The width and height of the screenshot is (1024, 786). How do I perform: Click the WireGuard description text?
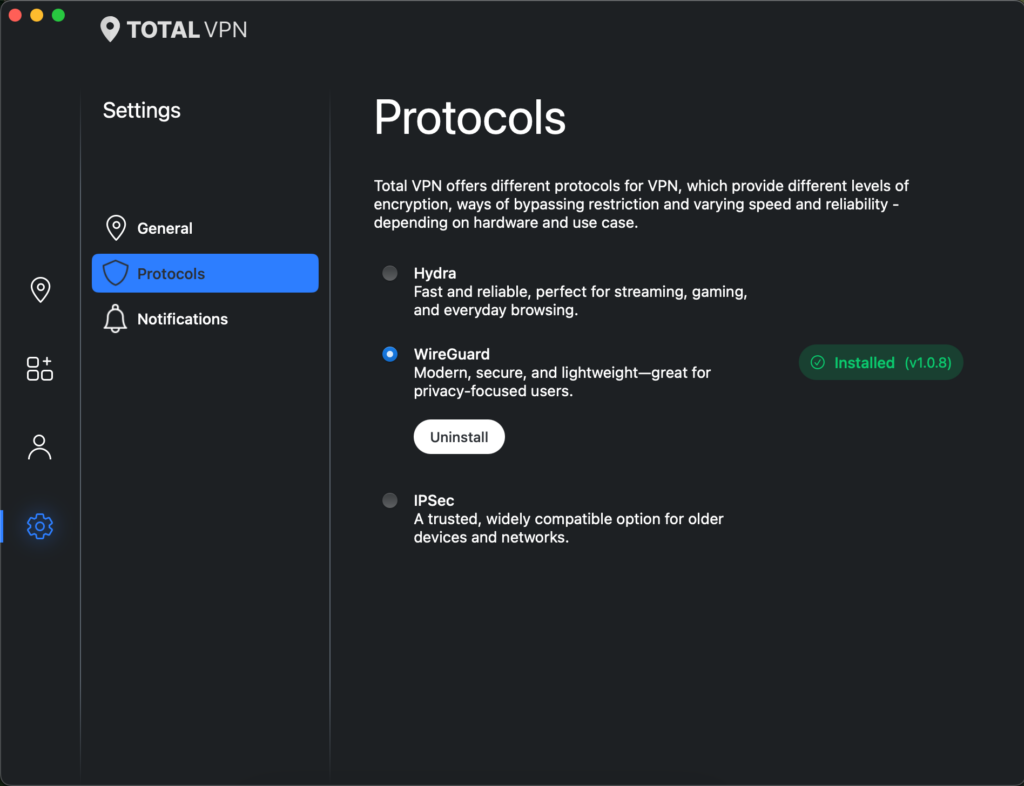pyautogui.click(x=562, y=382)
